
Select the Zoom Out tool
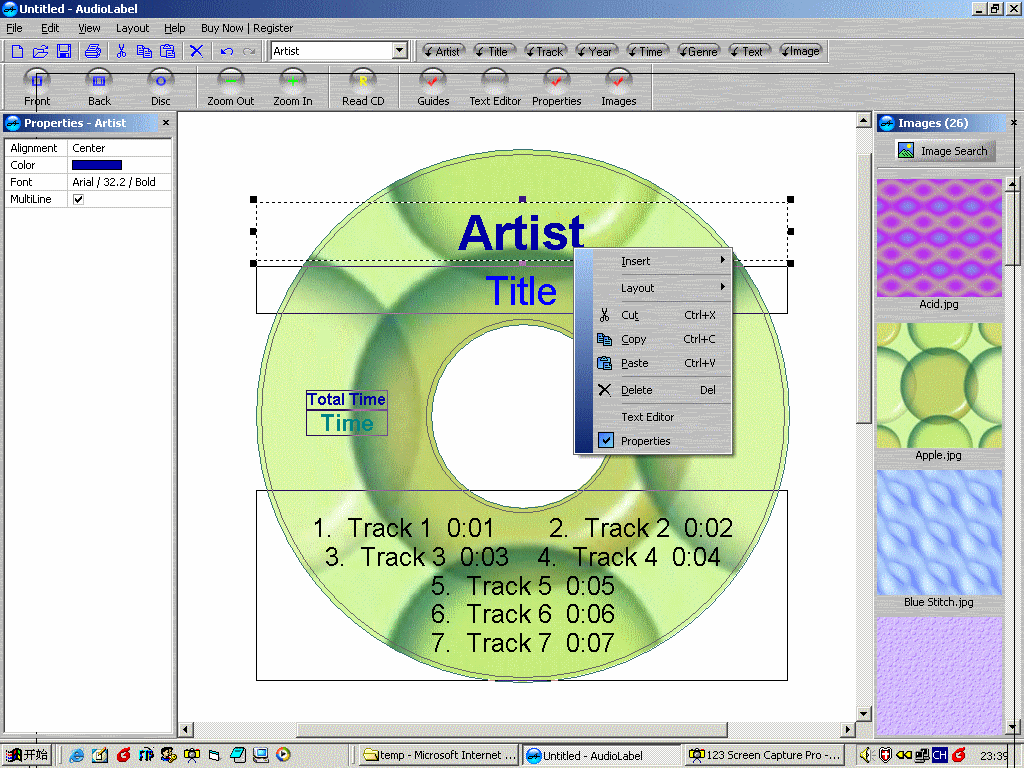tap(231, 87)
